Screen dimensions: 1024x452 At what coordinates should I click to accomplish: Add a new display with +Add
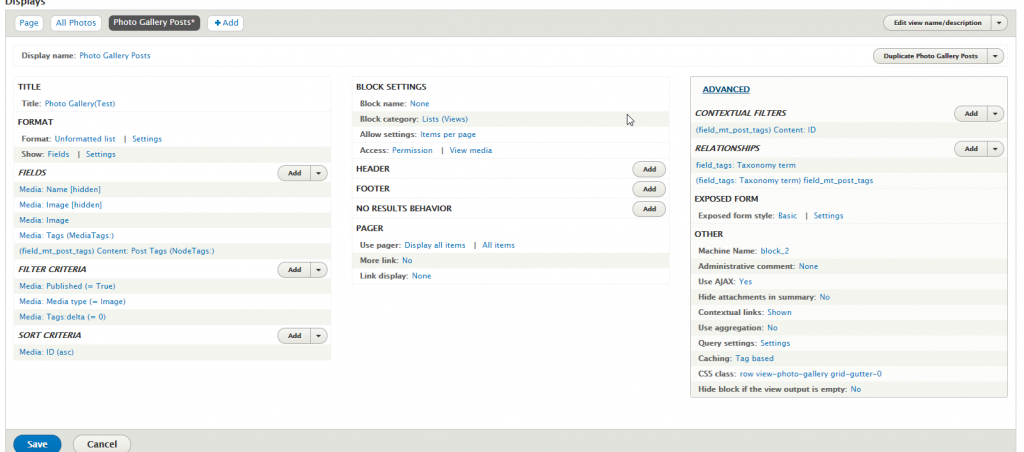[226, 22]
